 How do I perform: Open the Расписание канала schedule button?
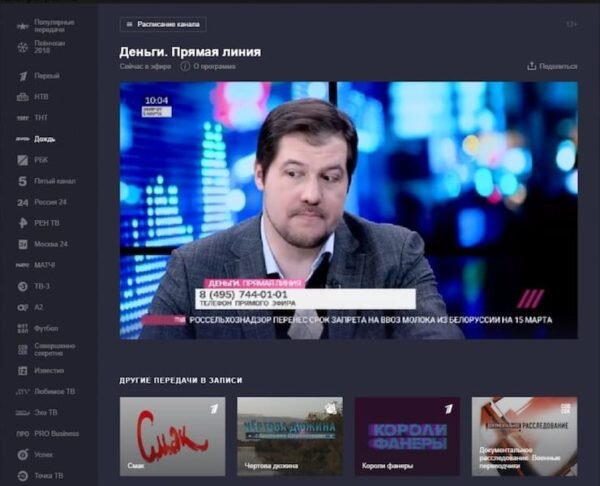pyautogui.click(x=163, y=24)
